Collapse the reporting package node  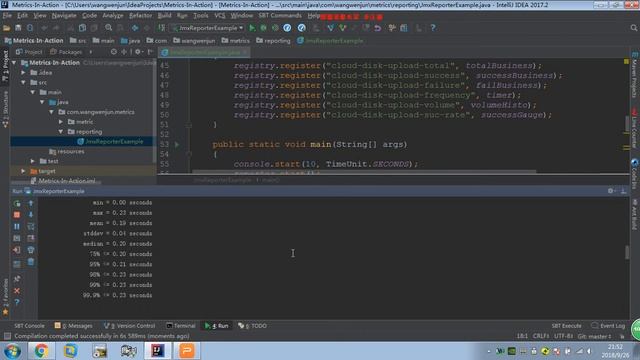[61, 131]
